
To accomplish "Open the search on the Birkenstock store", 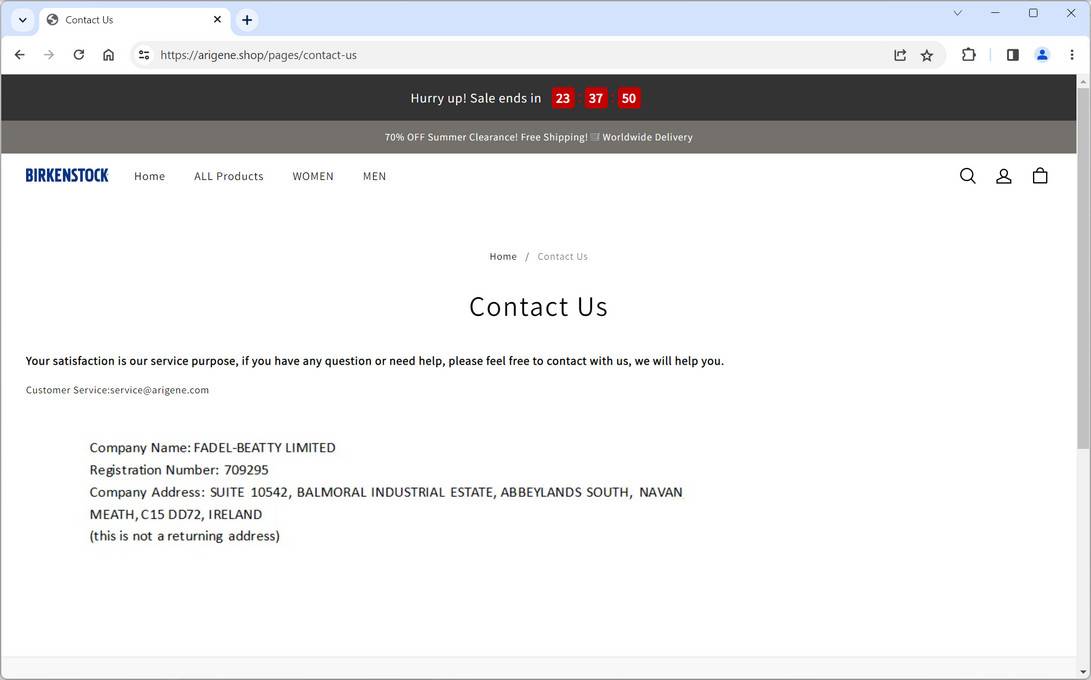I will point(967,175).
